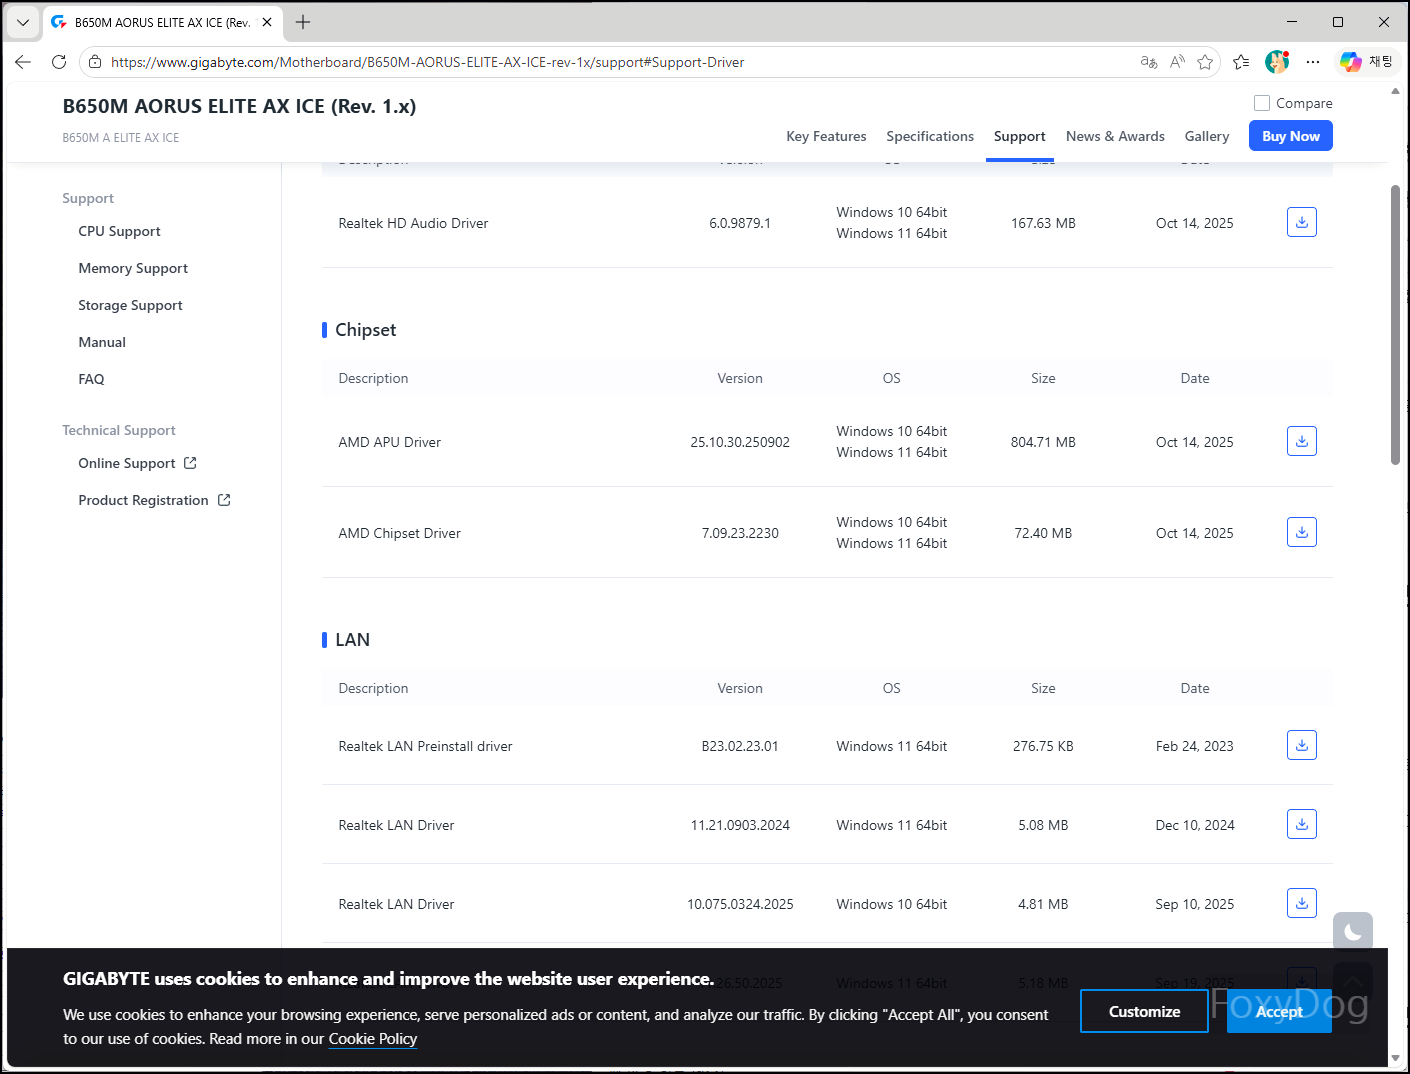Open the Cookie Policy link
The image size is (1410, 1074).
pyautogui.click(x=373, y=1039)
